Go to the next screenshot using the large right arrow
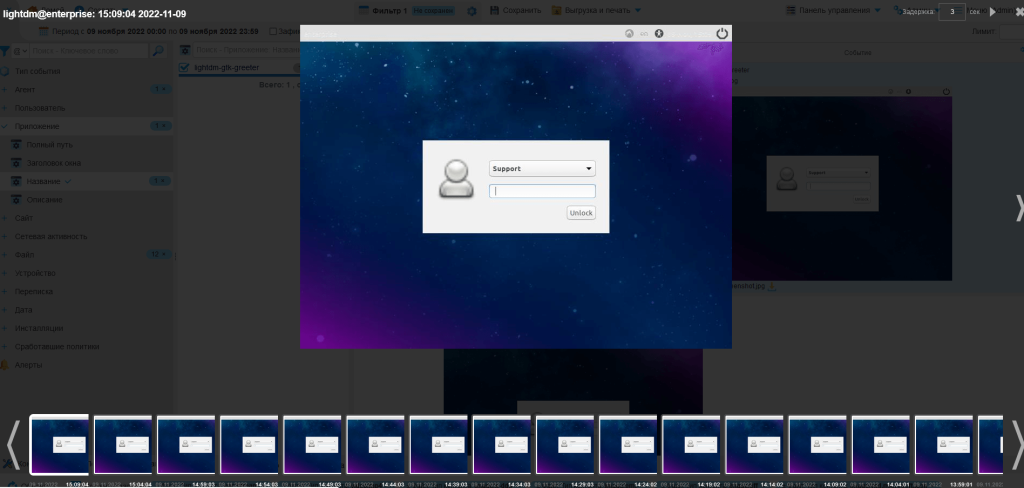 pyautogui.click(x=1019, y=208)
